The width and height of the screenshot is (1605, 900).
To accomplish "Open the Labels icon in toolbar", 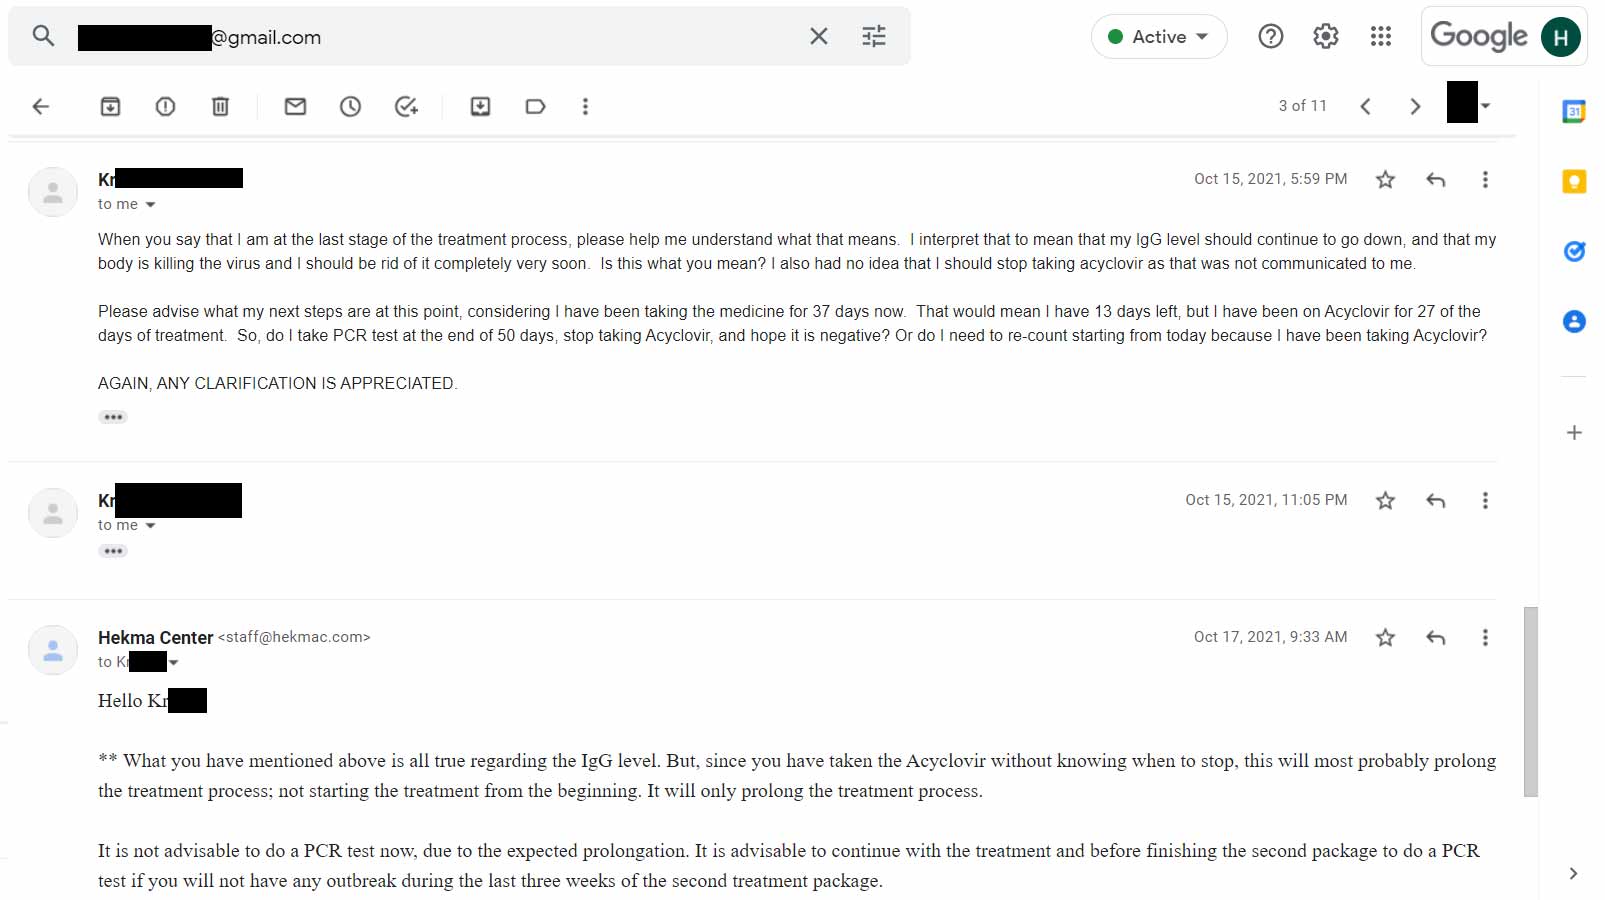I will tap(535, 106).
